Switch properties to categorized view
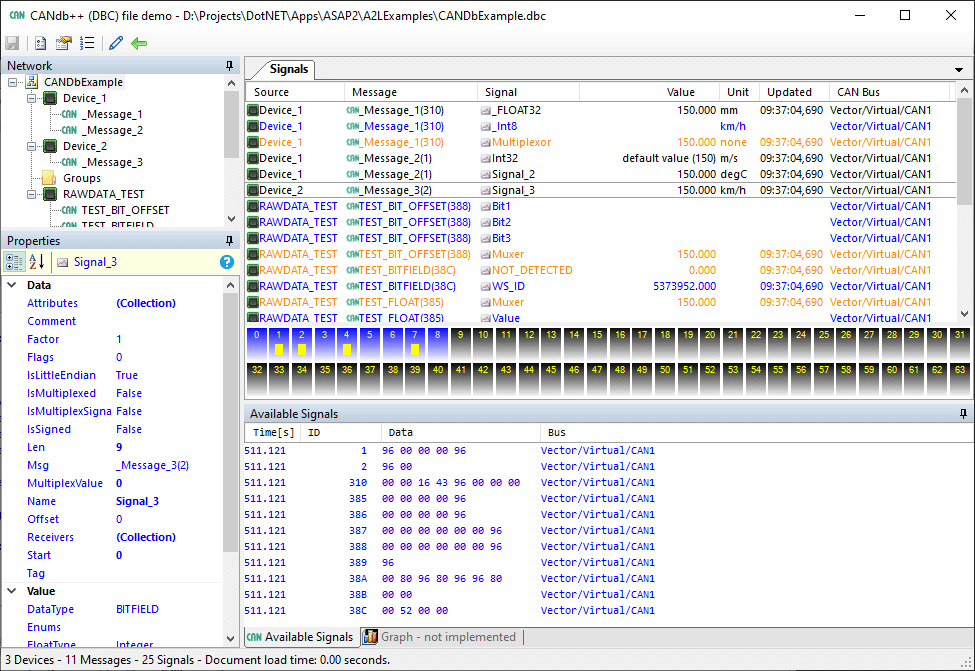975x671 pixels. [16, 262]
